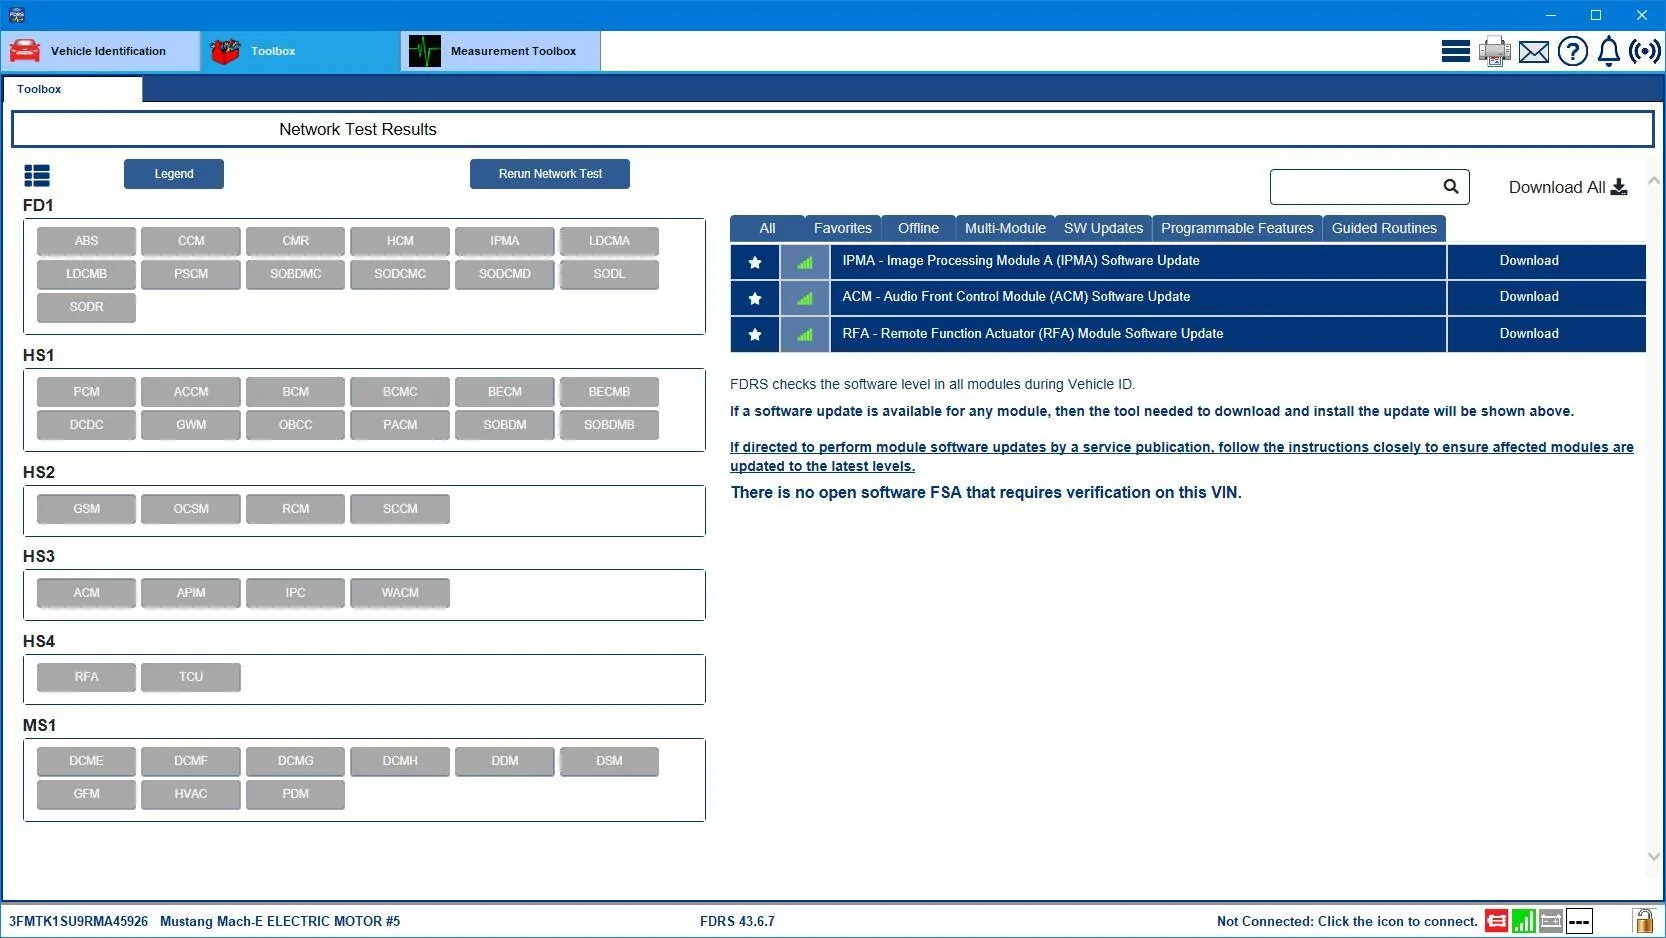Open the service publication instructions link
The height and width of the screenshot is (938, 1666).
1181,456
